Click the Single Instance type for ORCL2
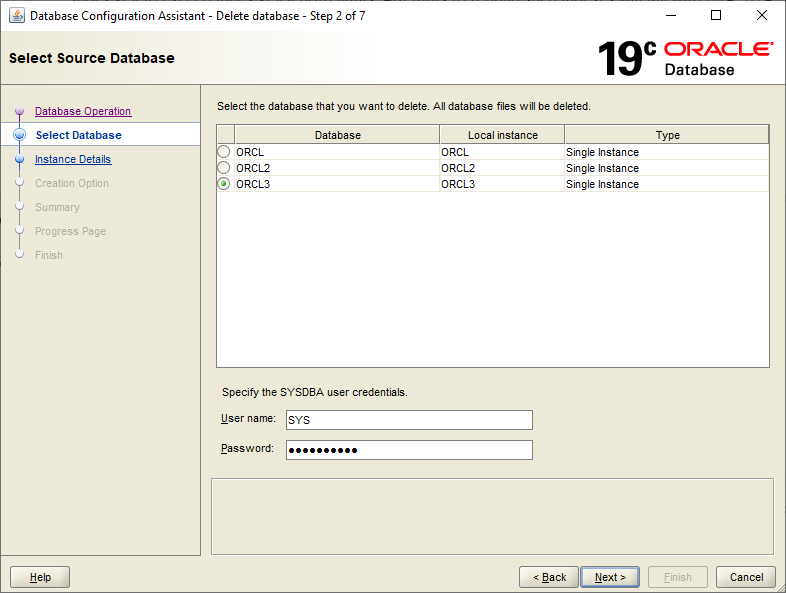The width and height of the screenshot is (786, 593). [x=667, y=168]
